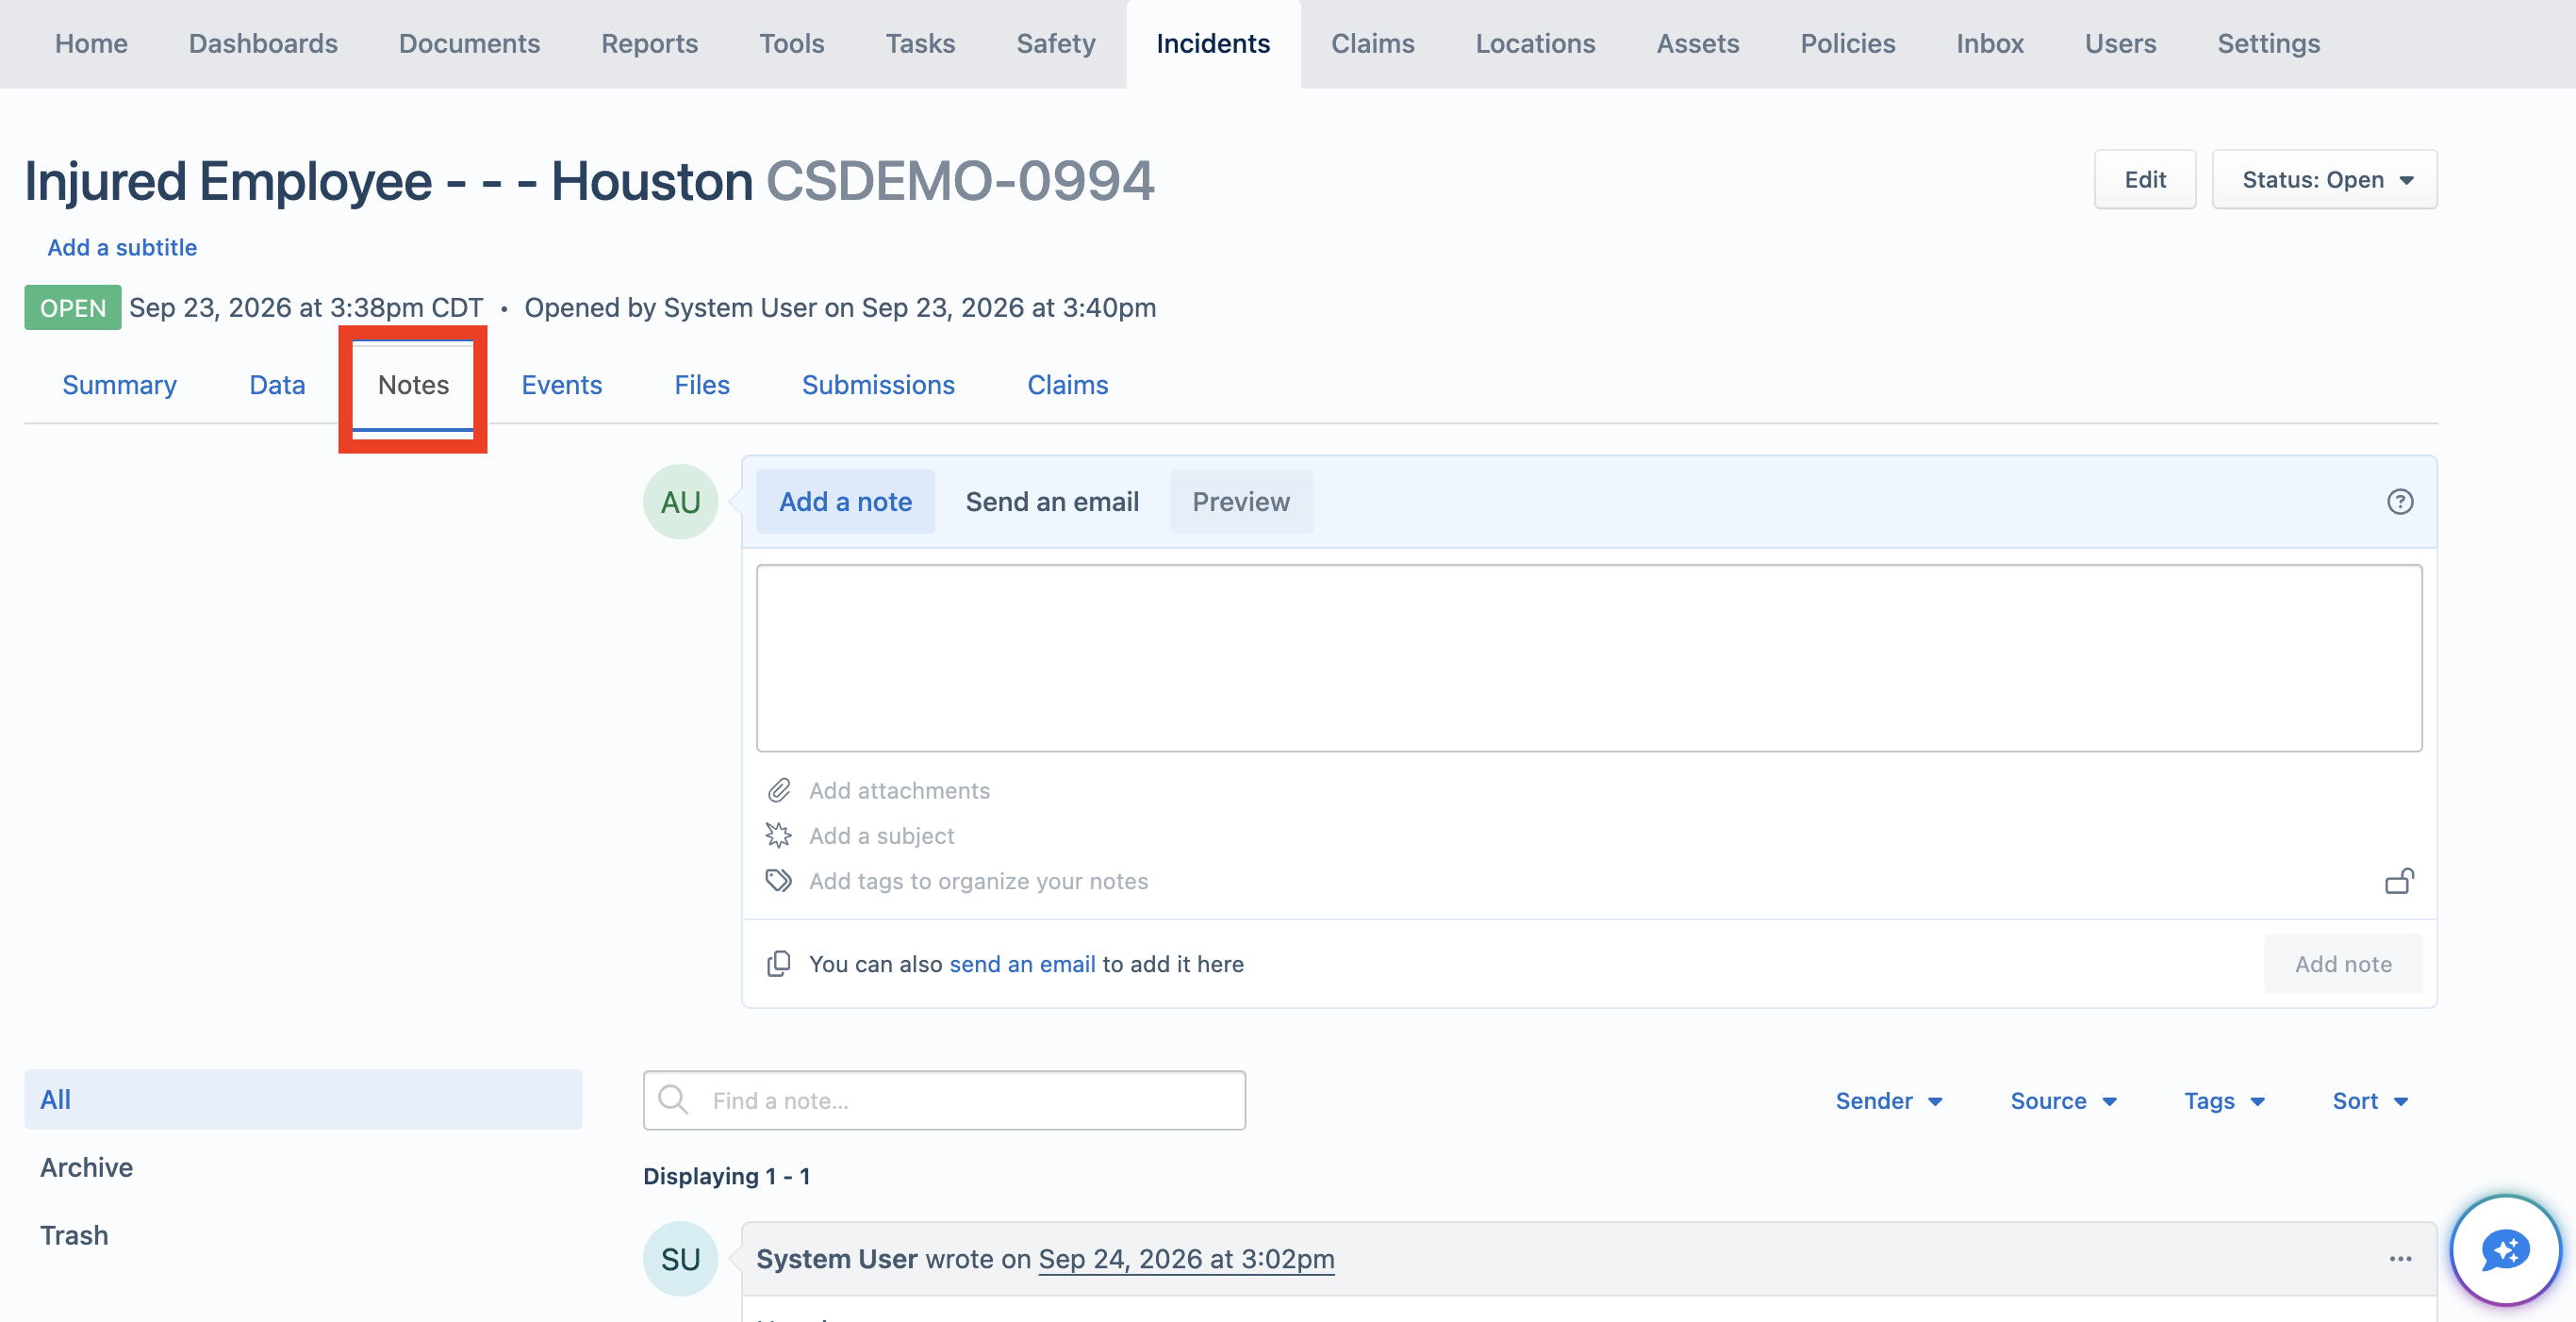Viewport: 2576px width, 1322px height.
Task: Switch to the Data tab
Action: 277,385
